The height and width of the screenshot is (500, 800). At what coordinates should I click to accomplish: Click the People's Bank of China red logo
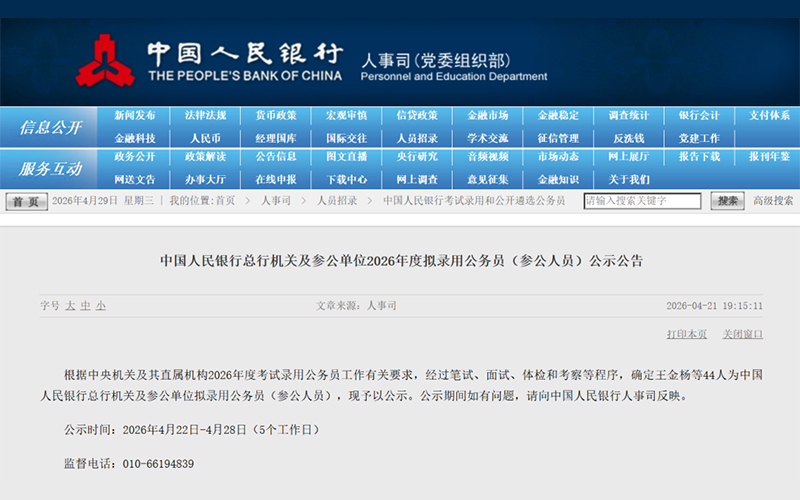pyautogui.click(x=105, y=61)
